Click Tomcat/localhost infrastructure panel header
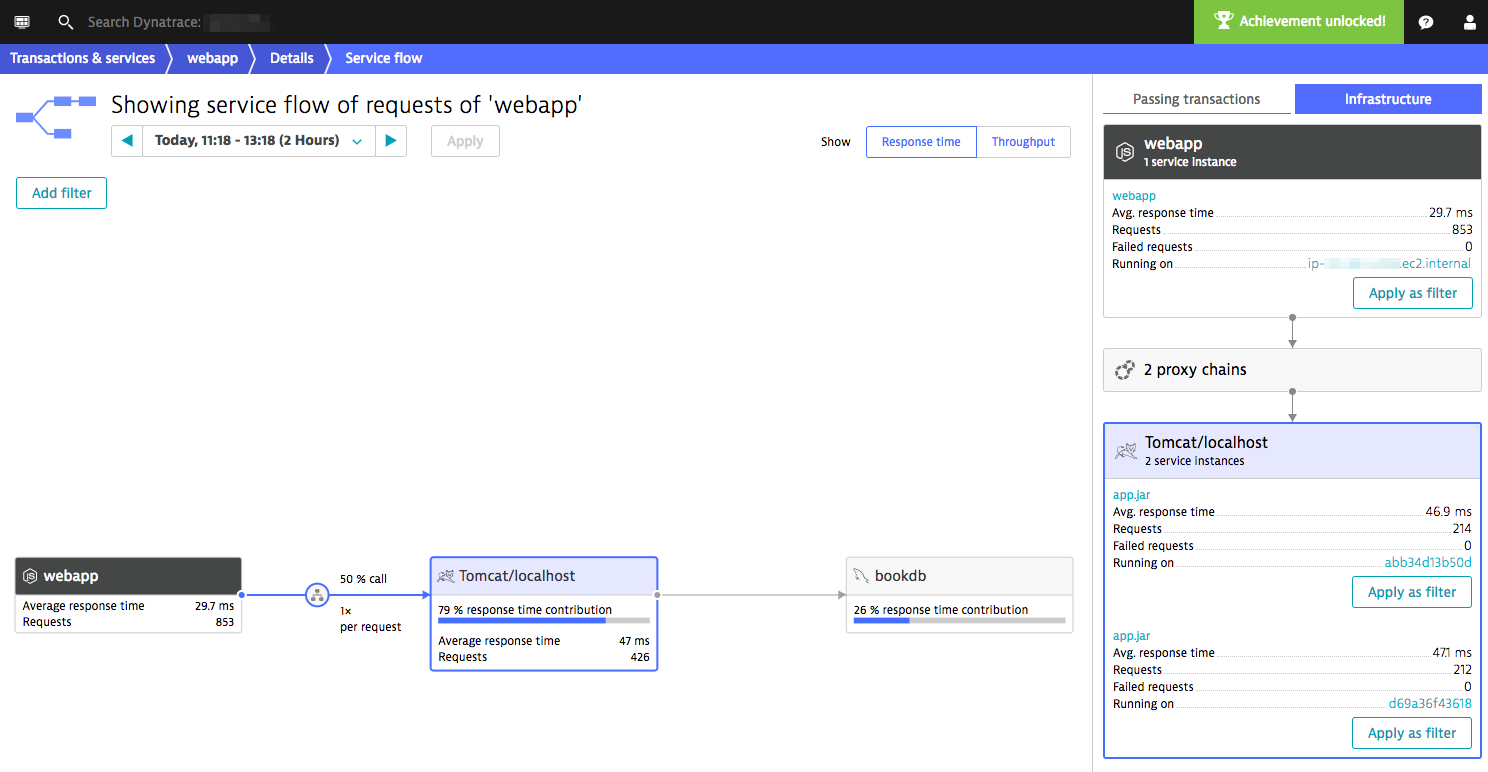 click(1292, 451)
